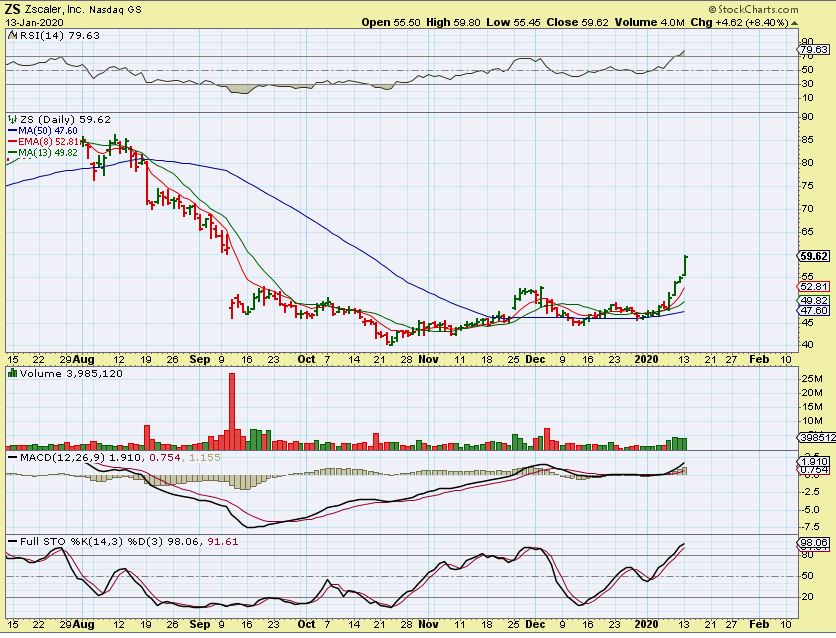Click the 1.910 MACD tag on right axis
Screen dimensions: 836x638
(x=814, y=462)
